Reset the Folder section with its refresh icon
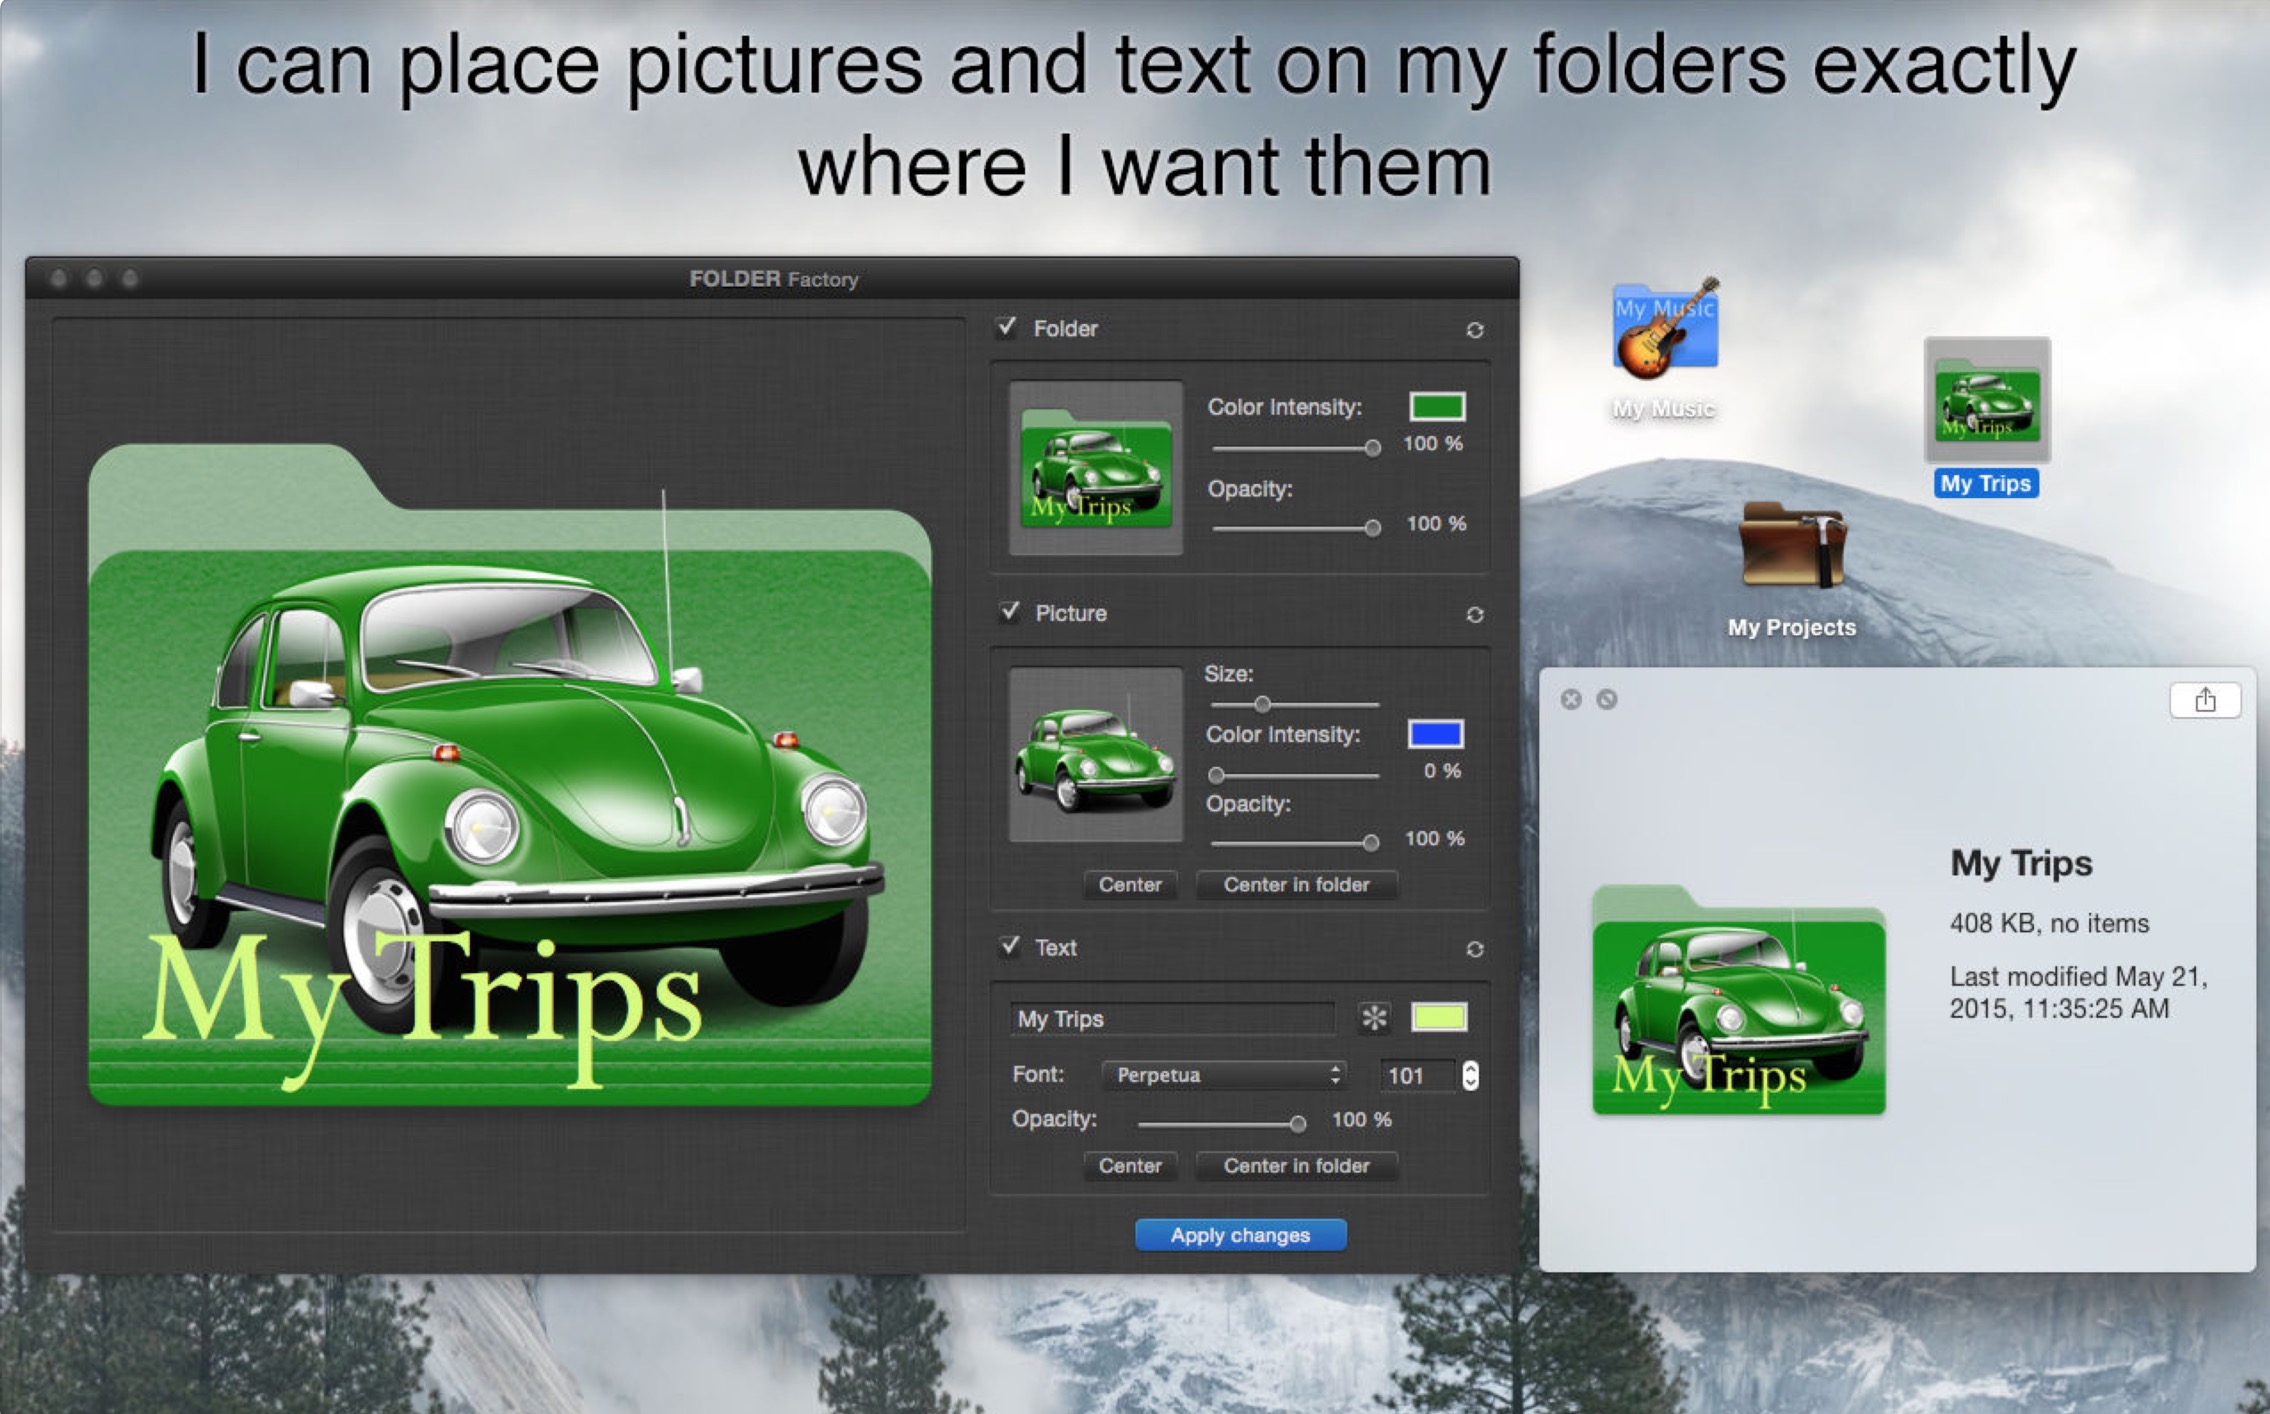This screenshot has height=1414, width=2270. (x=1474, y=330)
